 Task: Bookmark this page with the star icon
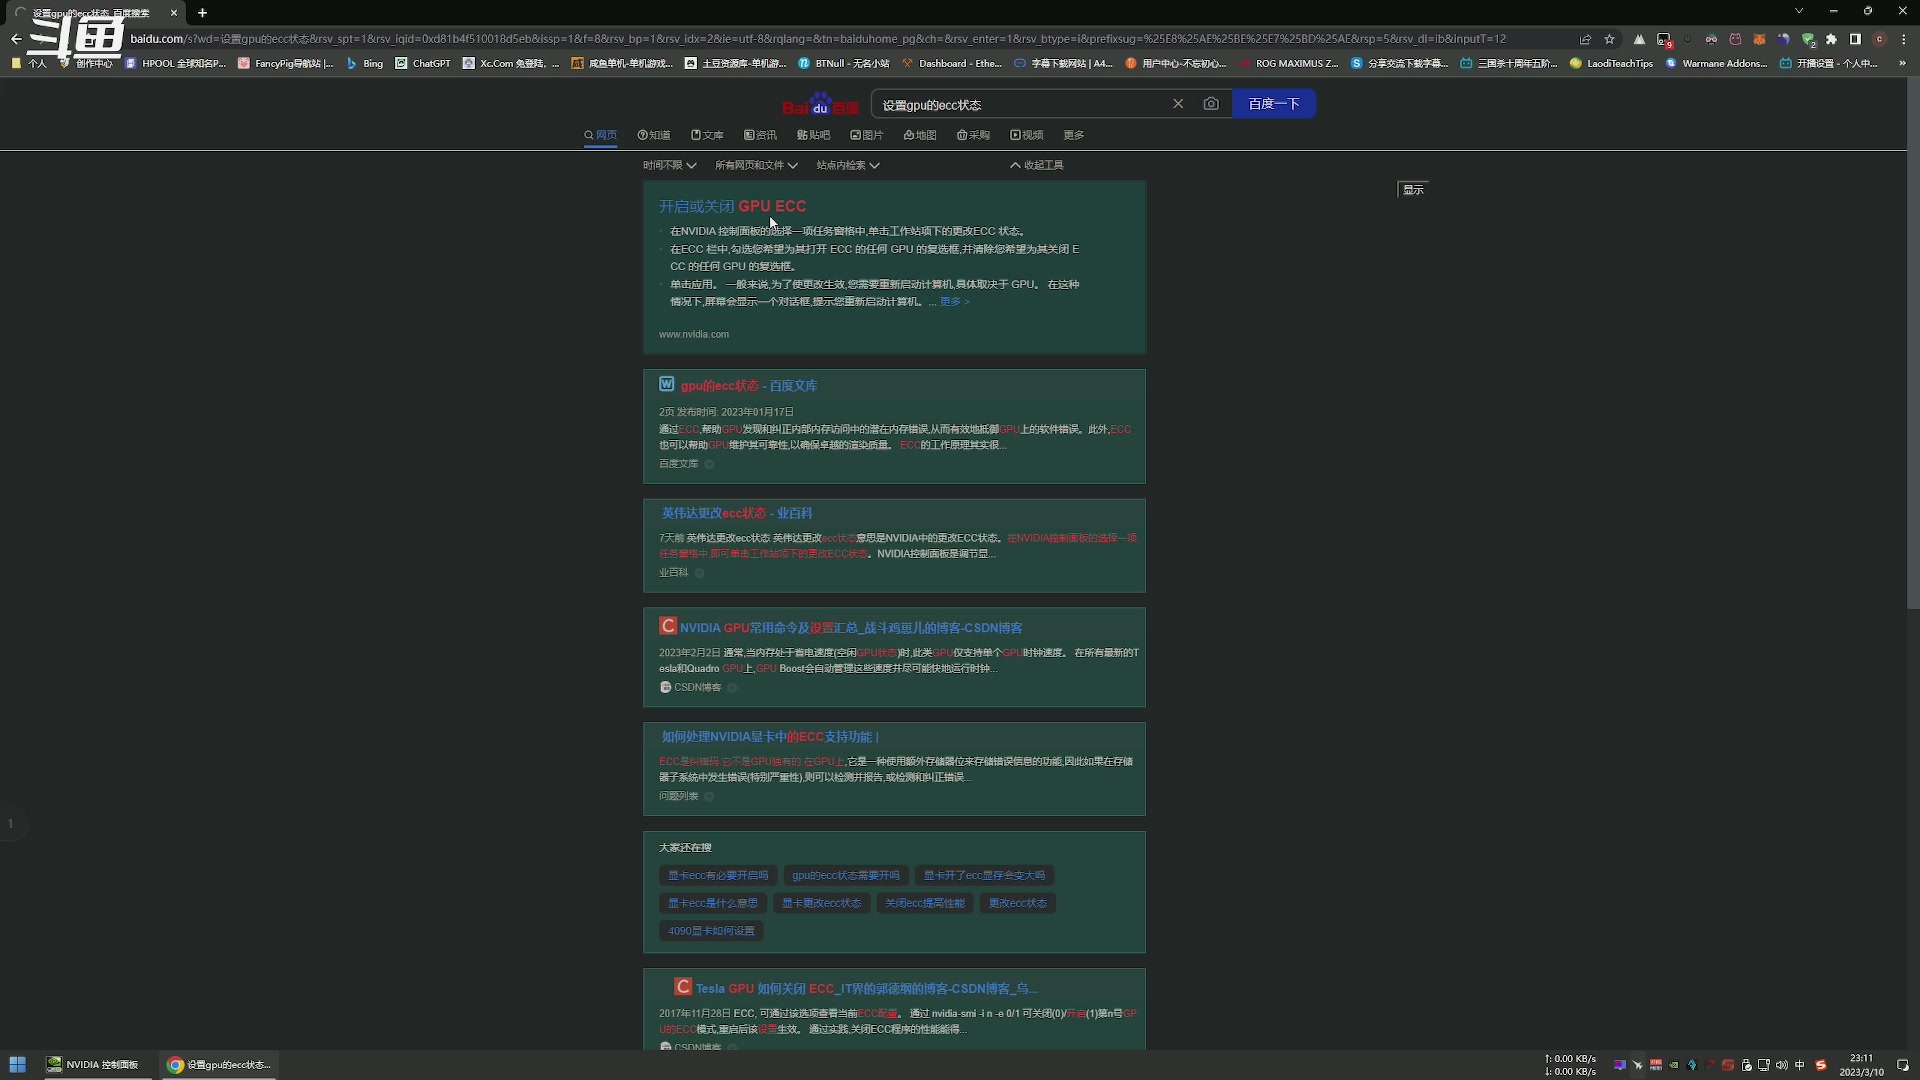[x=1609, y=39]
